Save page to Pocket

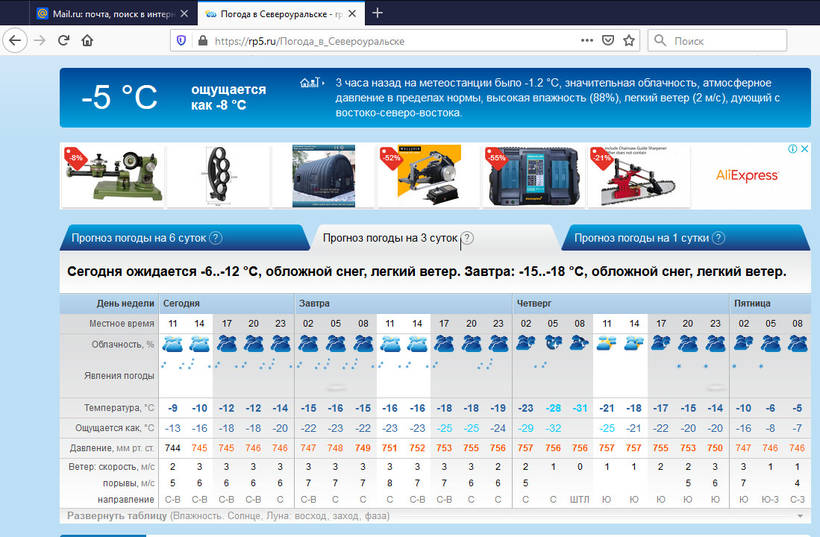(x=608, y=41)
